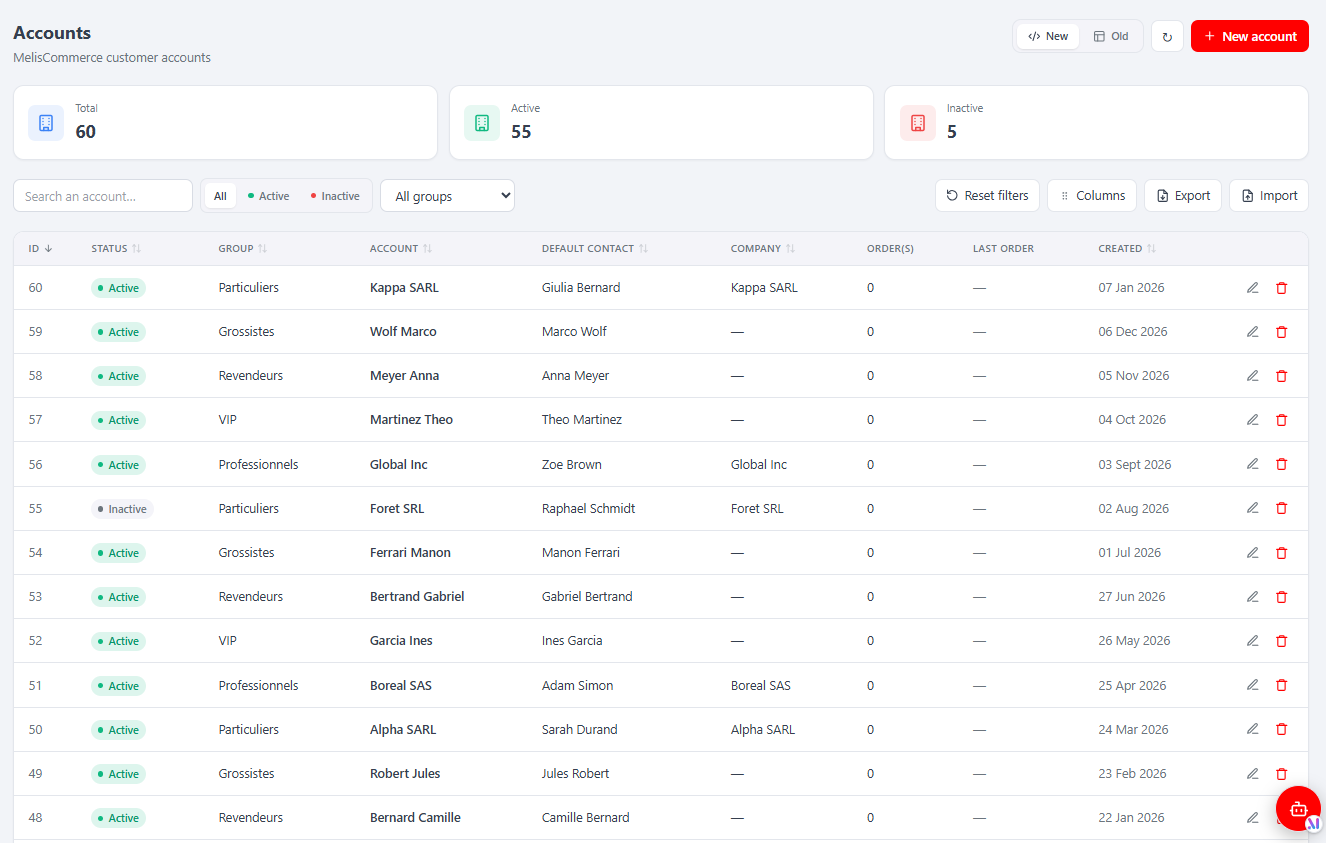Select contact name Zoe Brown

[x=572, y=464]
